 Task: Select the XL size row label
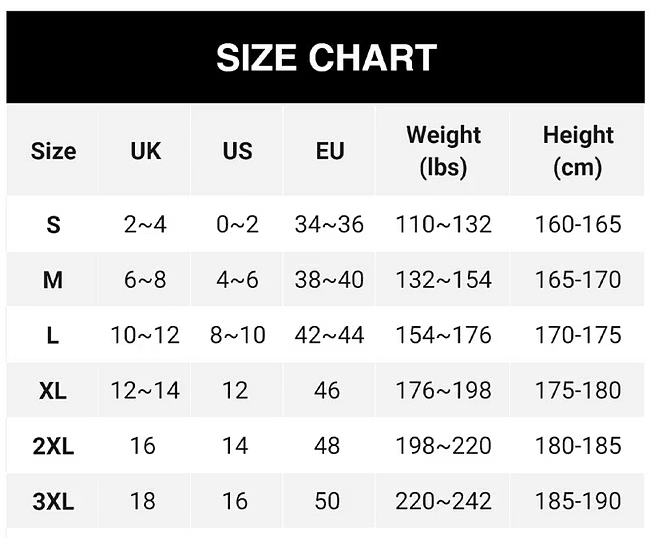(x=53, y=390)
